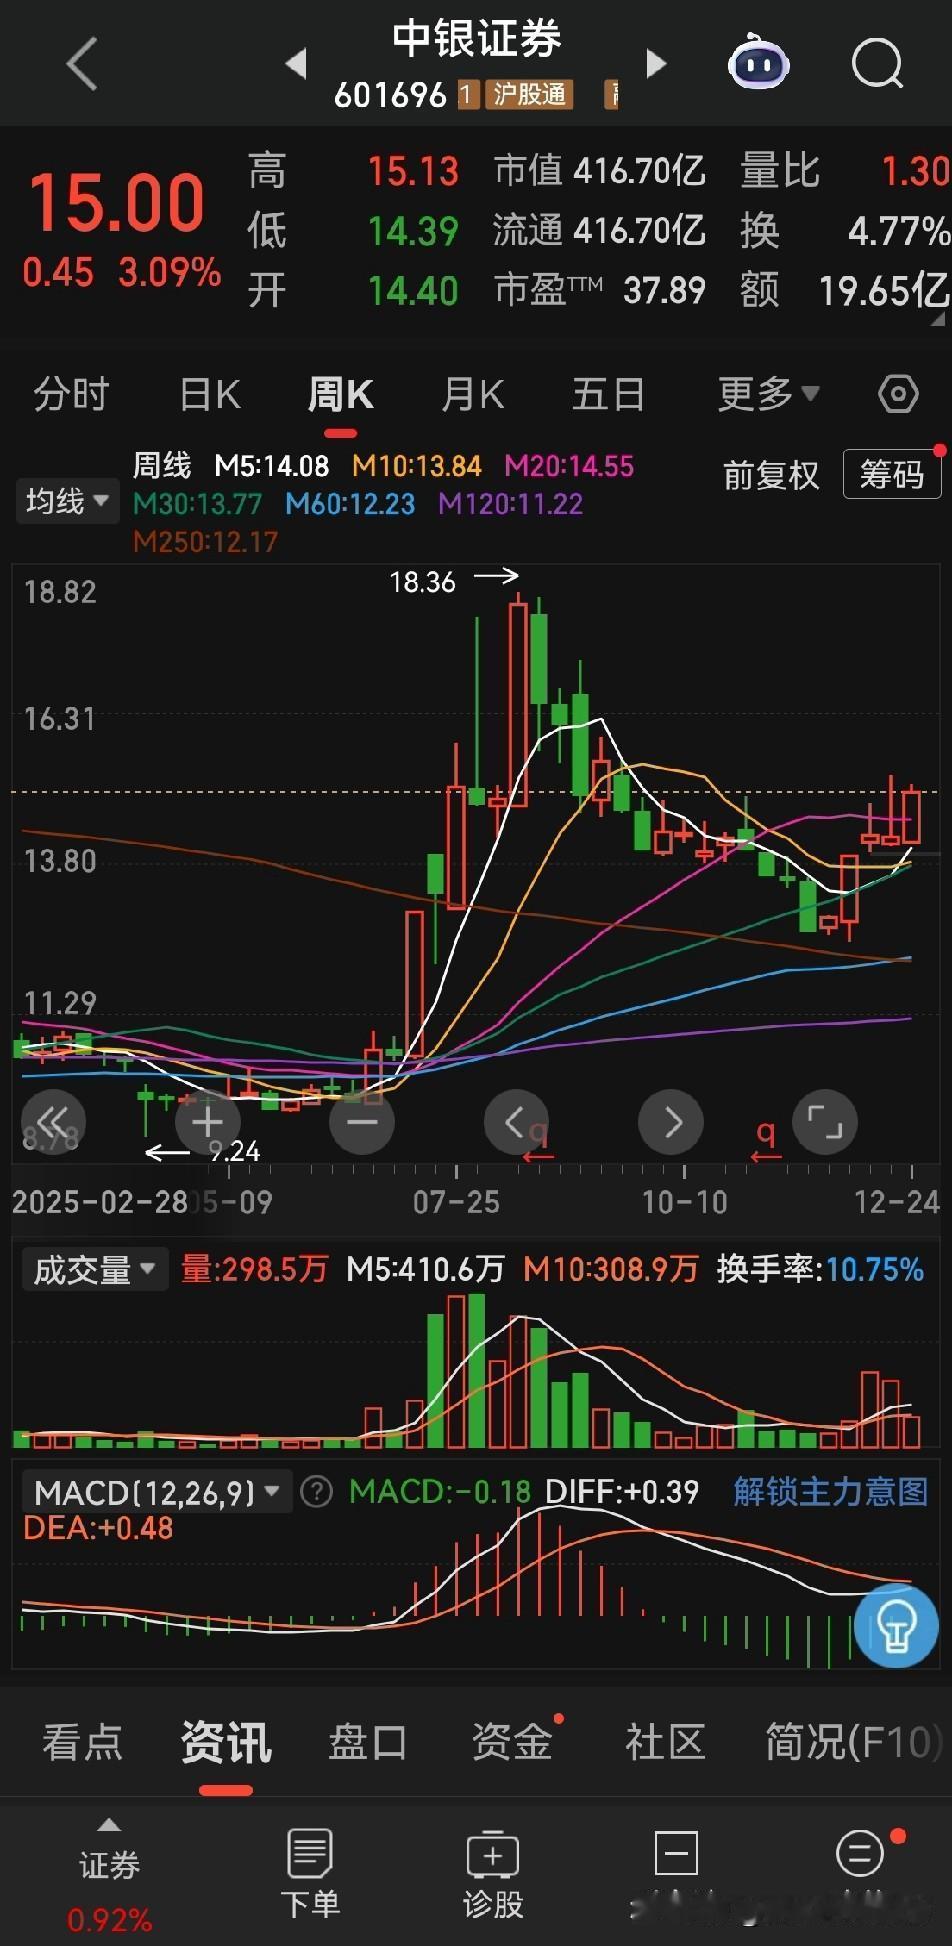
Task: Expand chart to fullscreen icon
Action: click(x=825, y=1122)
